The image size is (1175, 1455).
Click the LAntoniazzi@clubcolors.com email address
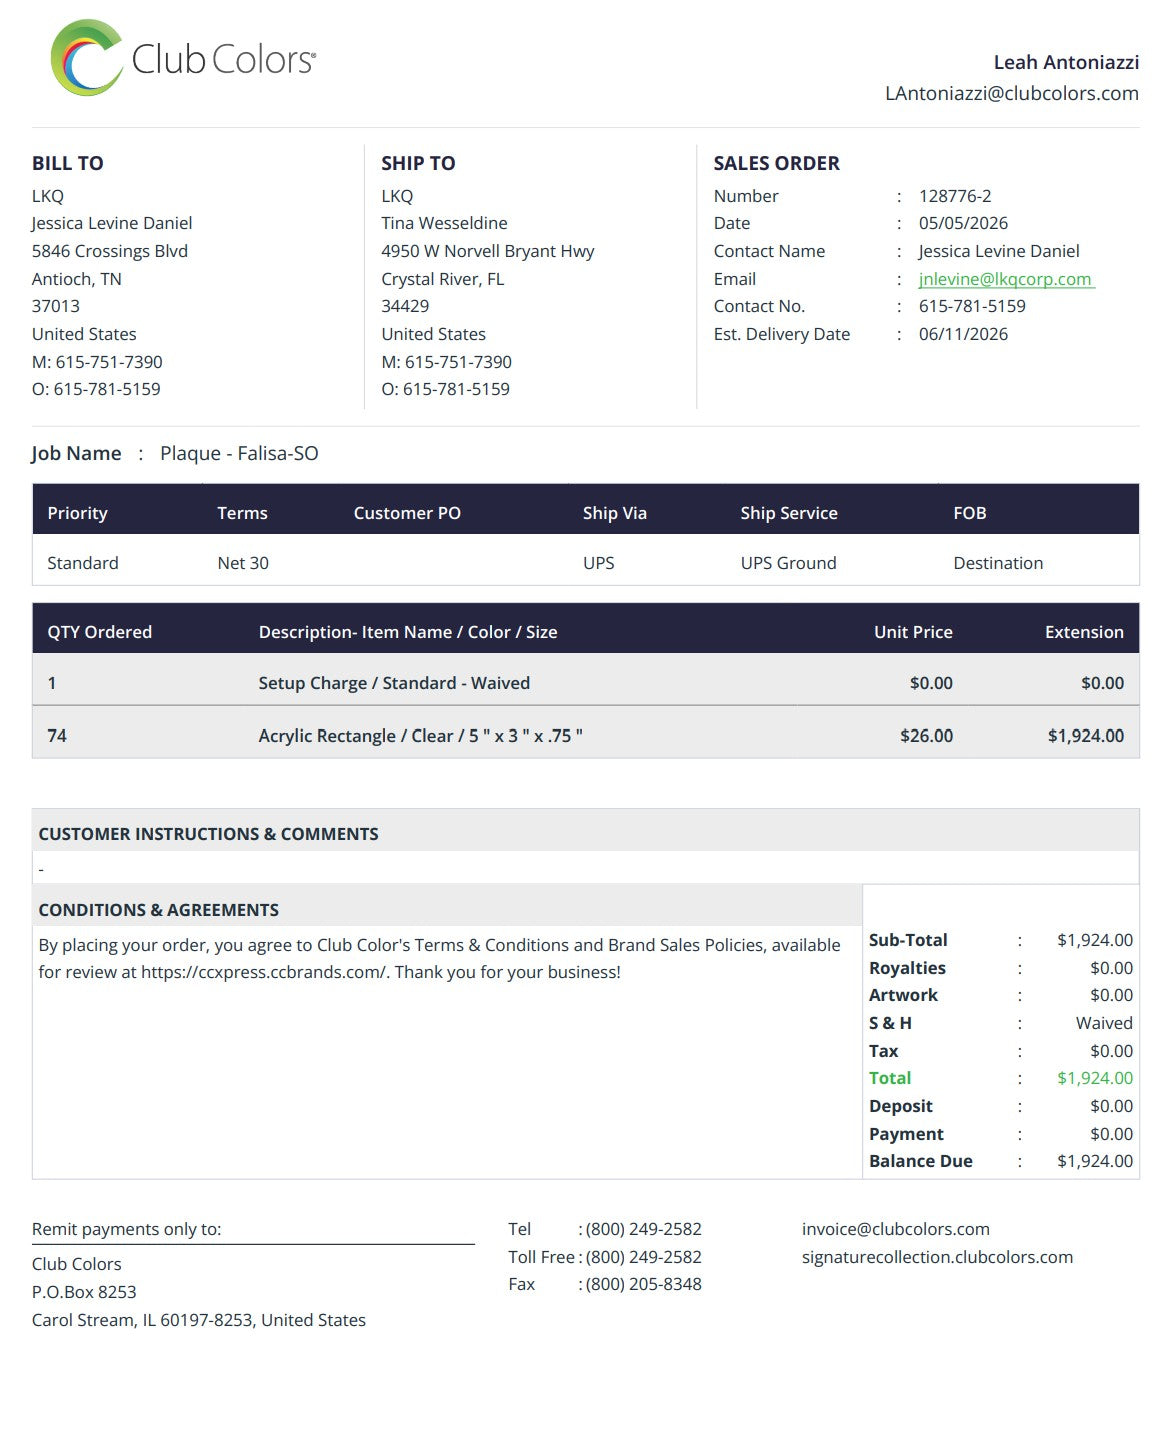1011,93
